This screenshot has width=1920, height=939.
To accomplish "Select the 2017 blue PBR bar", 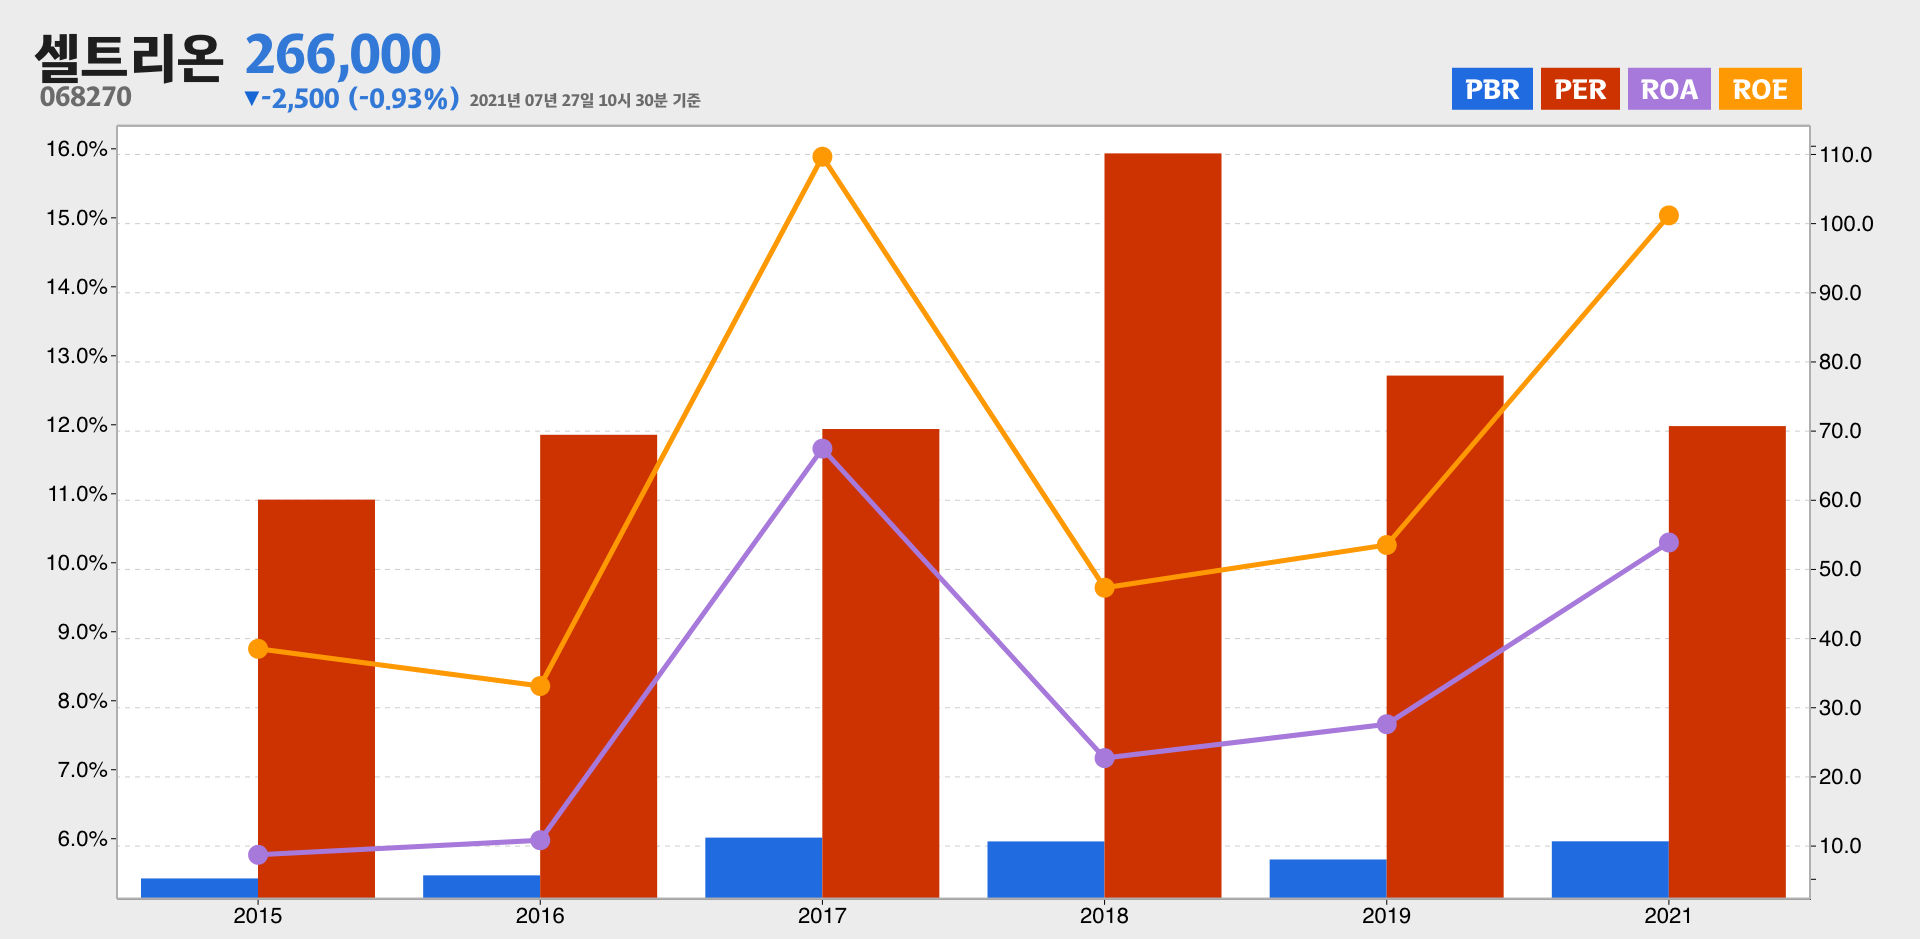I will click(x=763, y=867).
